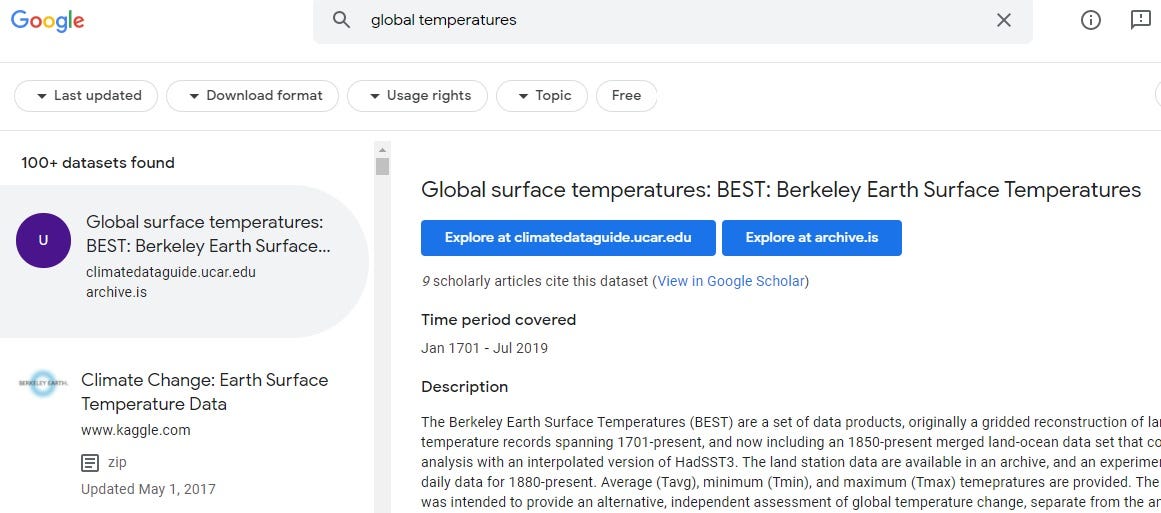Open the View in Google Scholar link
Viewport: 1161px width, 513px height.
730,281
